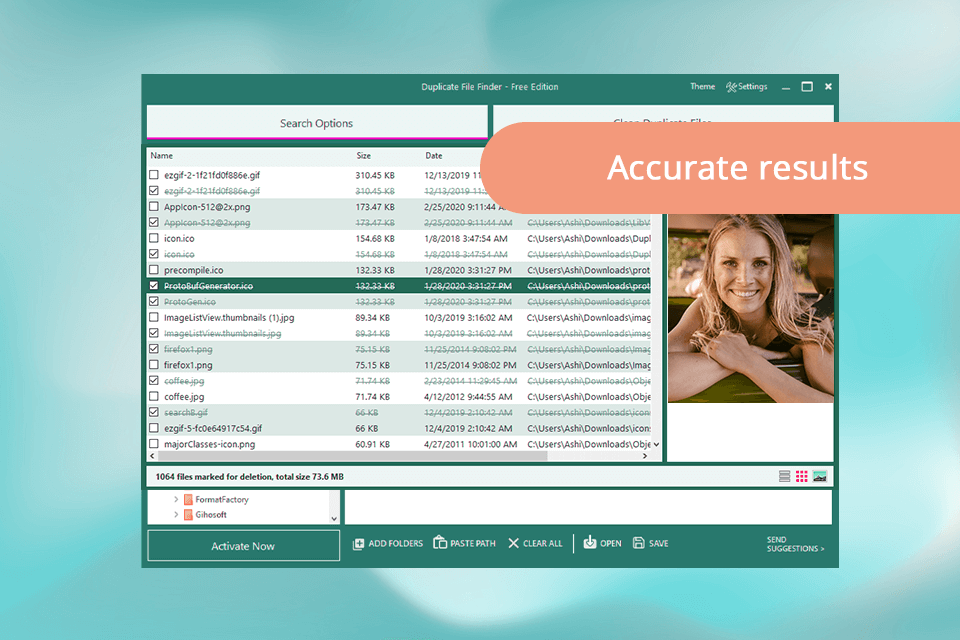Click the ADD FOLDERS label

click(396, 544)
